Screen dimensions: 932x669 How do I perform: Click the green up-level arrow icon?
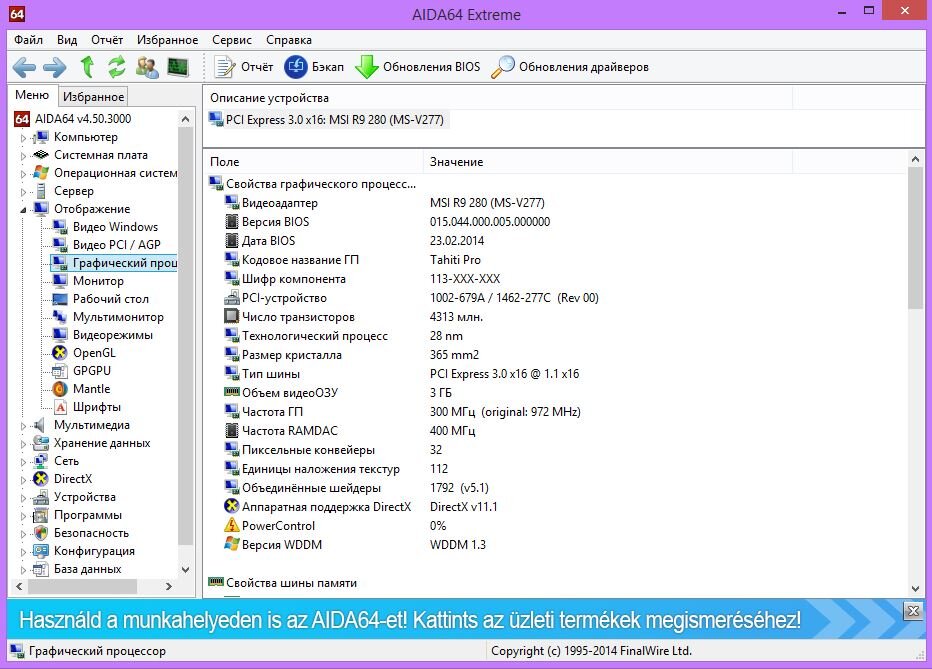(x=87, y=67)
